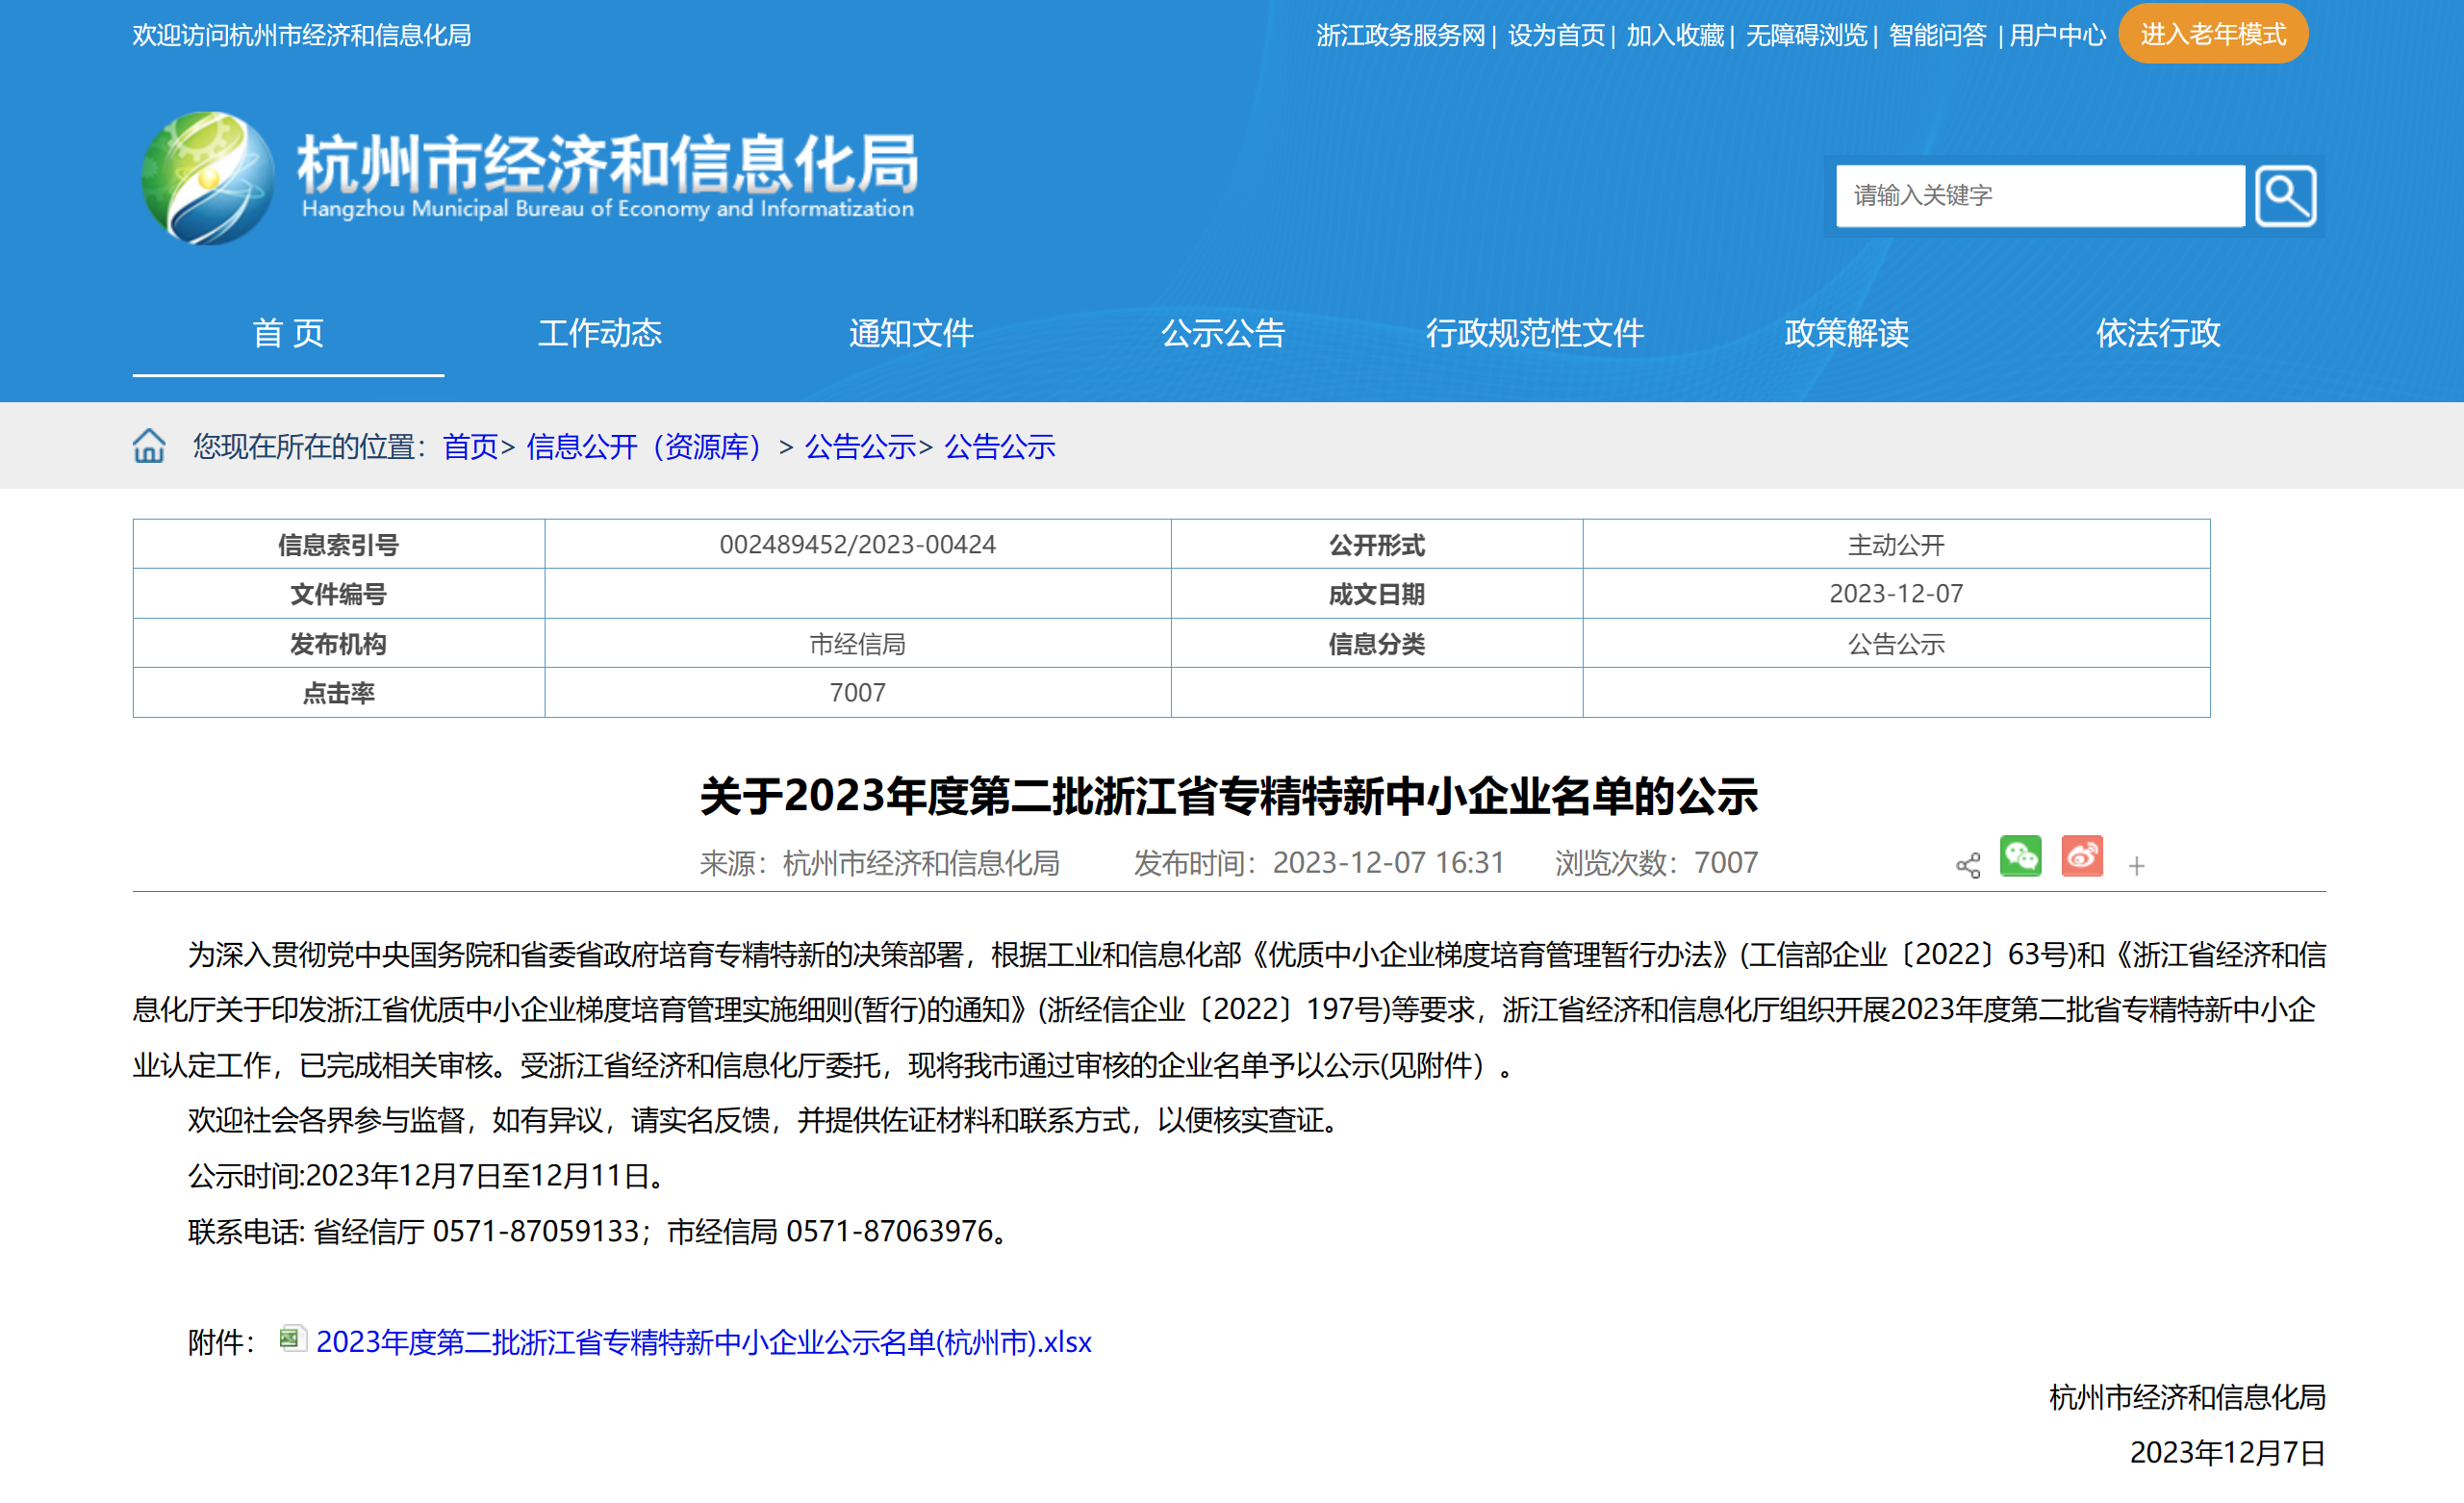2464x1503 pixels.
Task: Click the WeChat share icon
Action: click(2020, 857)
